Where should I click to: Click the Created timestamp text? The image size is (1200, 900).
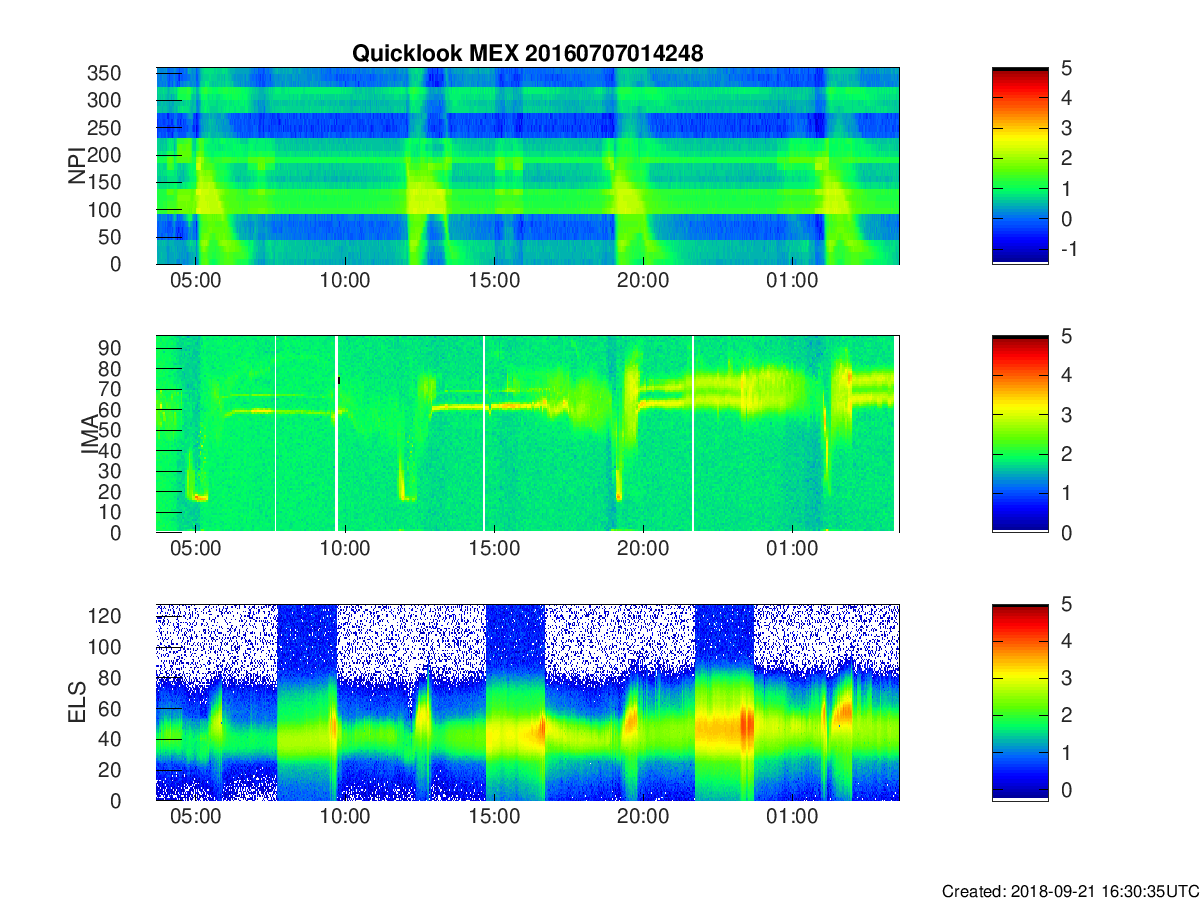(x=1069, y=890)
